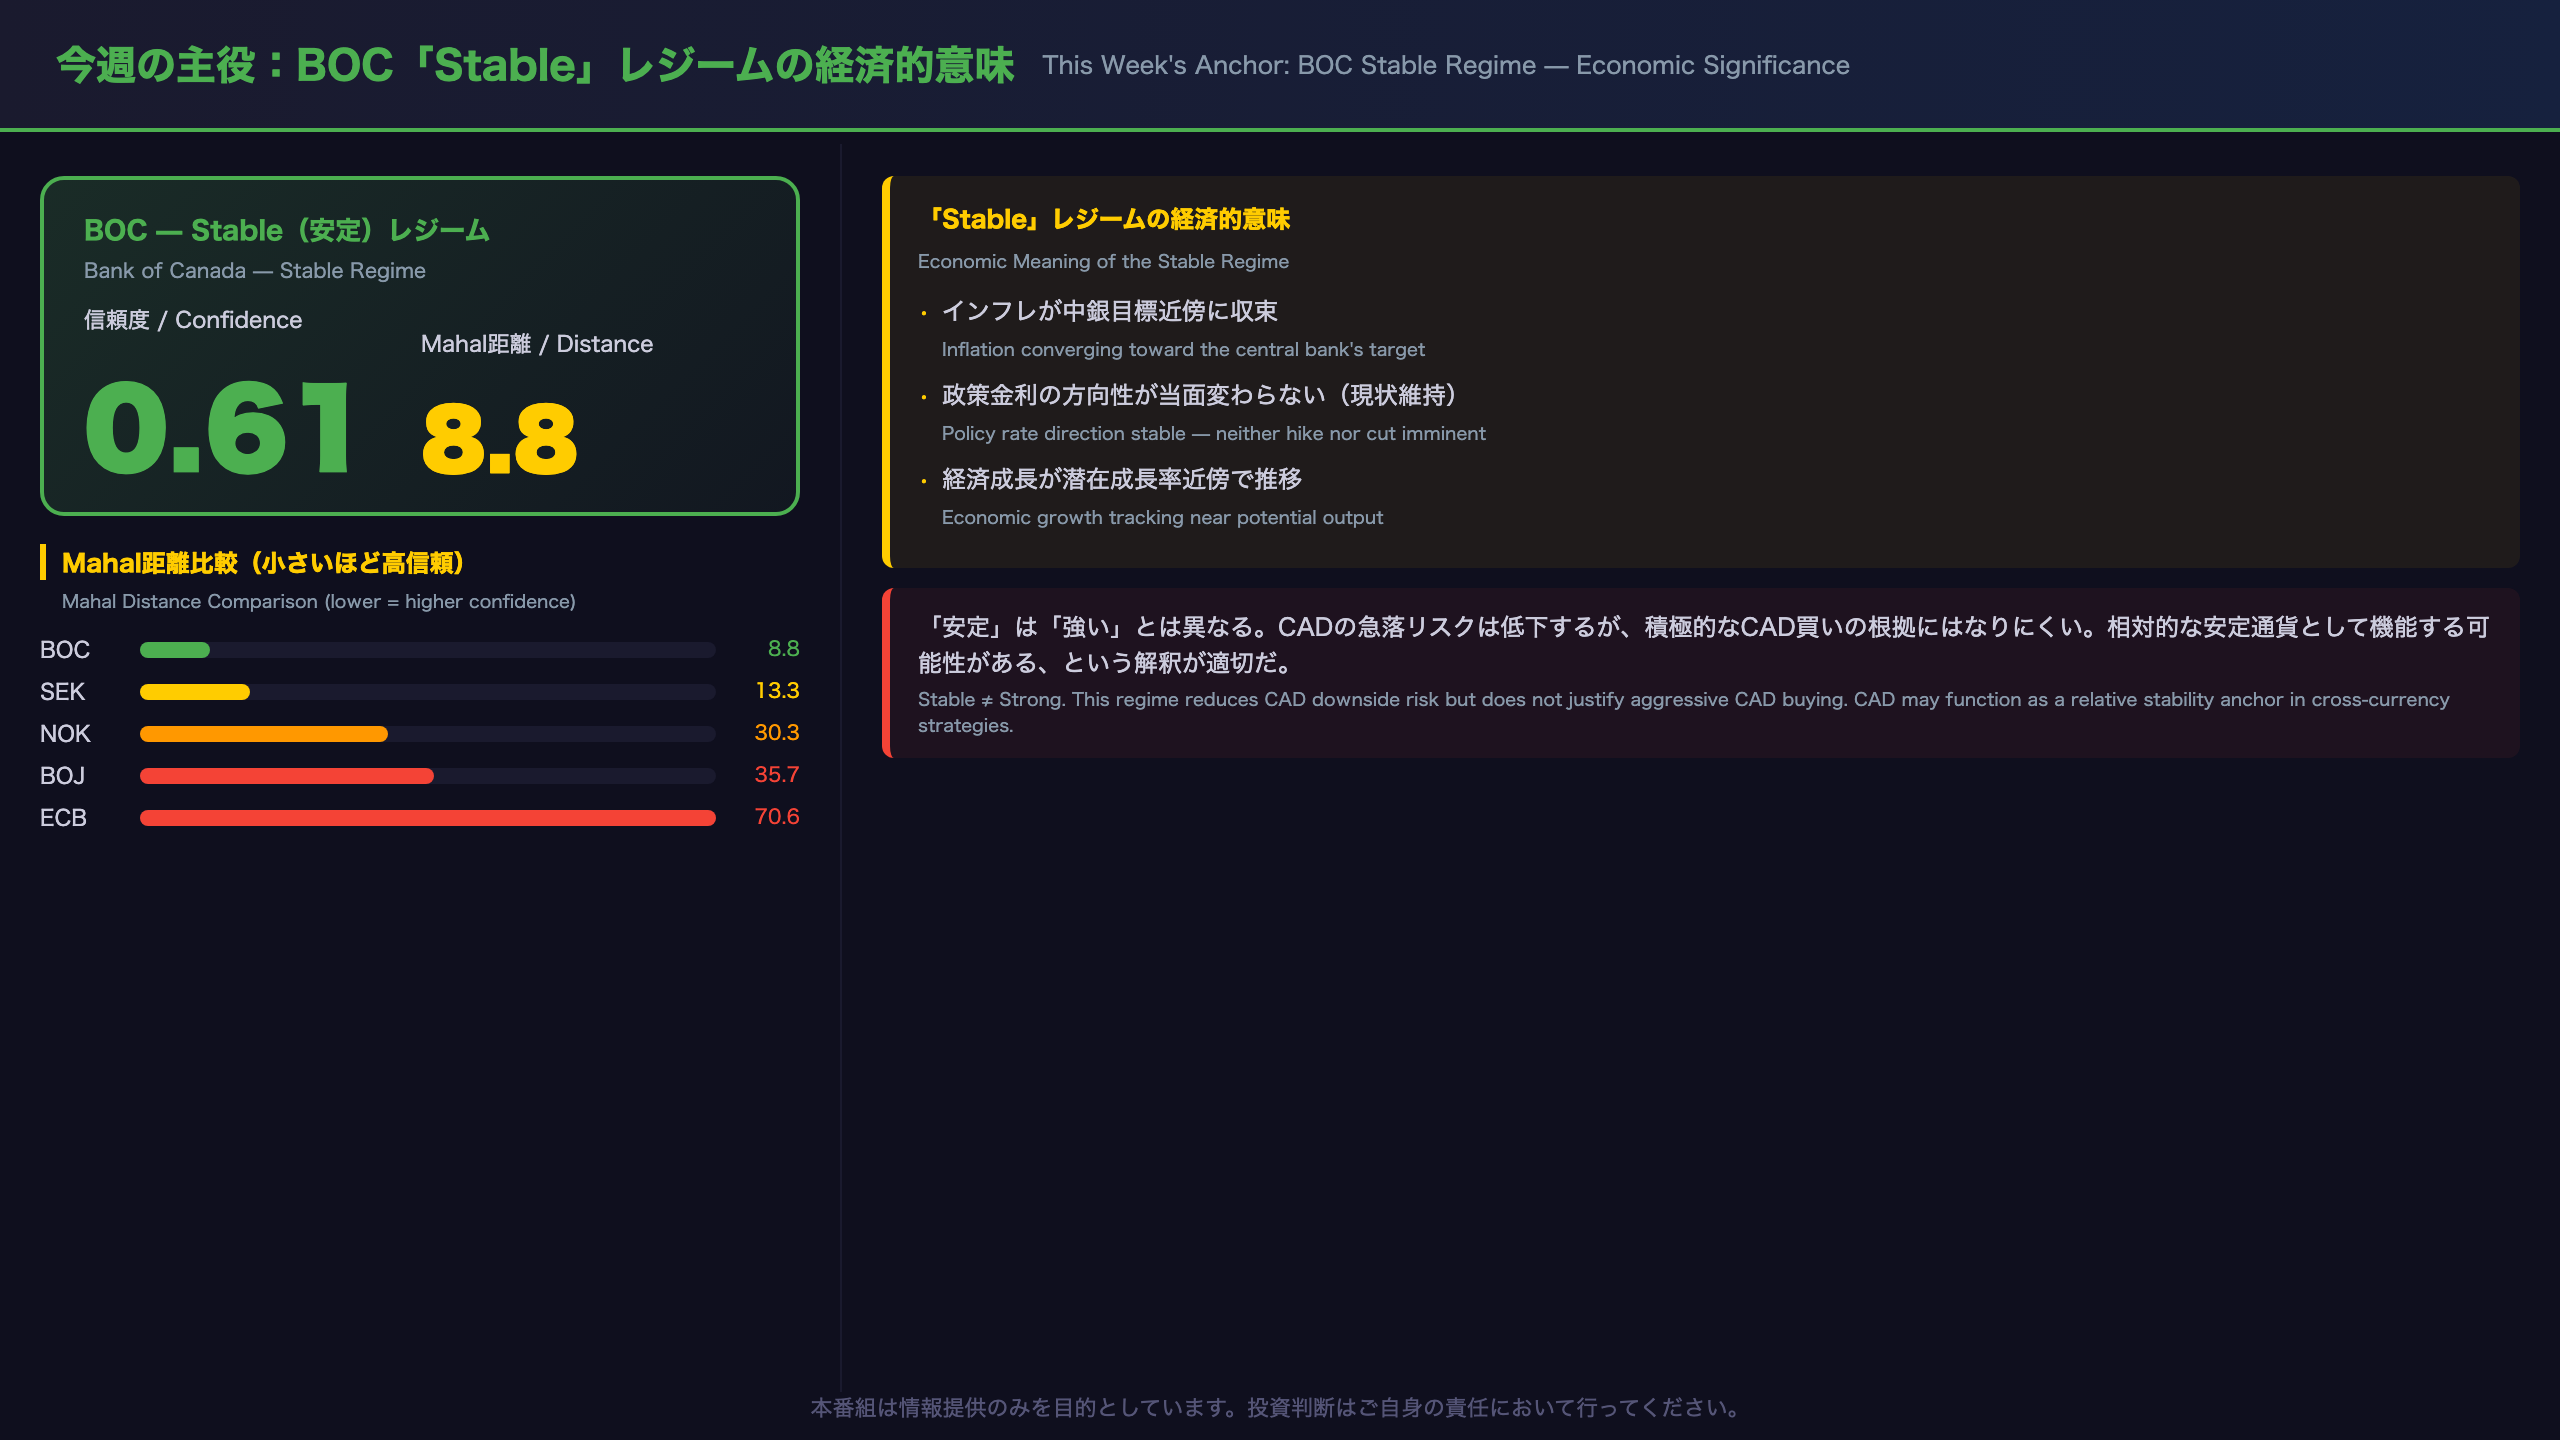
Task: Click the SEK Mahal distance progress bar
Action: tap(428, 692)
